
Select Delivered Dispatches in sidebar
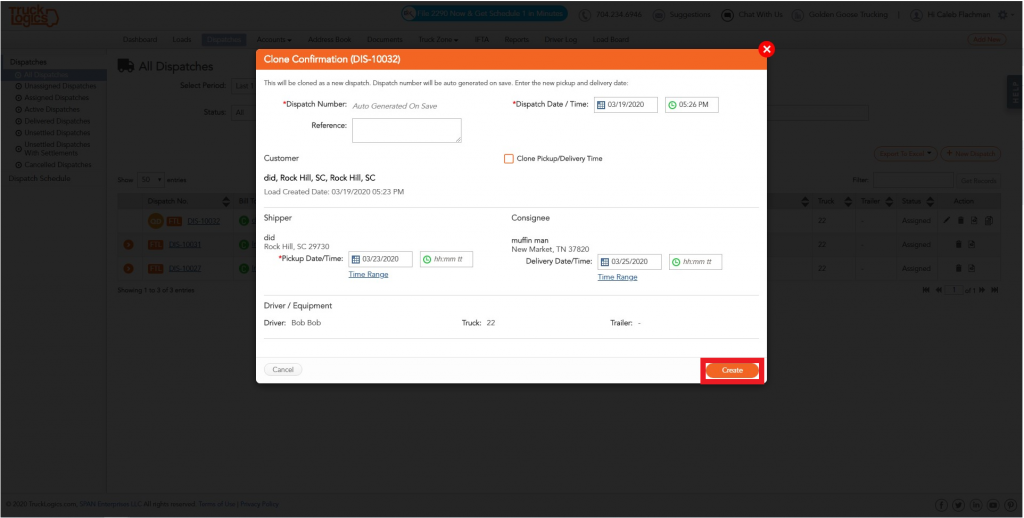(57, 121)
